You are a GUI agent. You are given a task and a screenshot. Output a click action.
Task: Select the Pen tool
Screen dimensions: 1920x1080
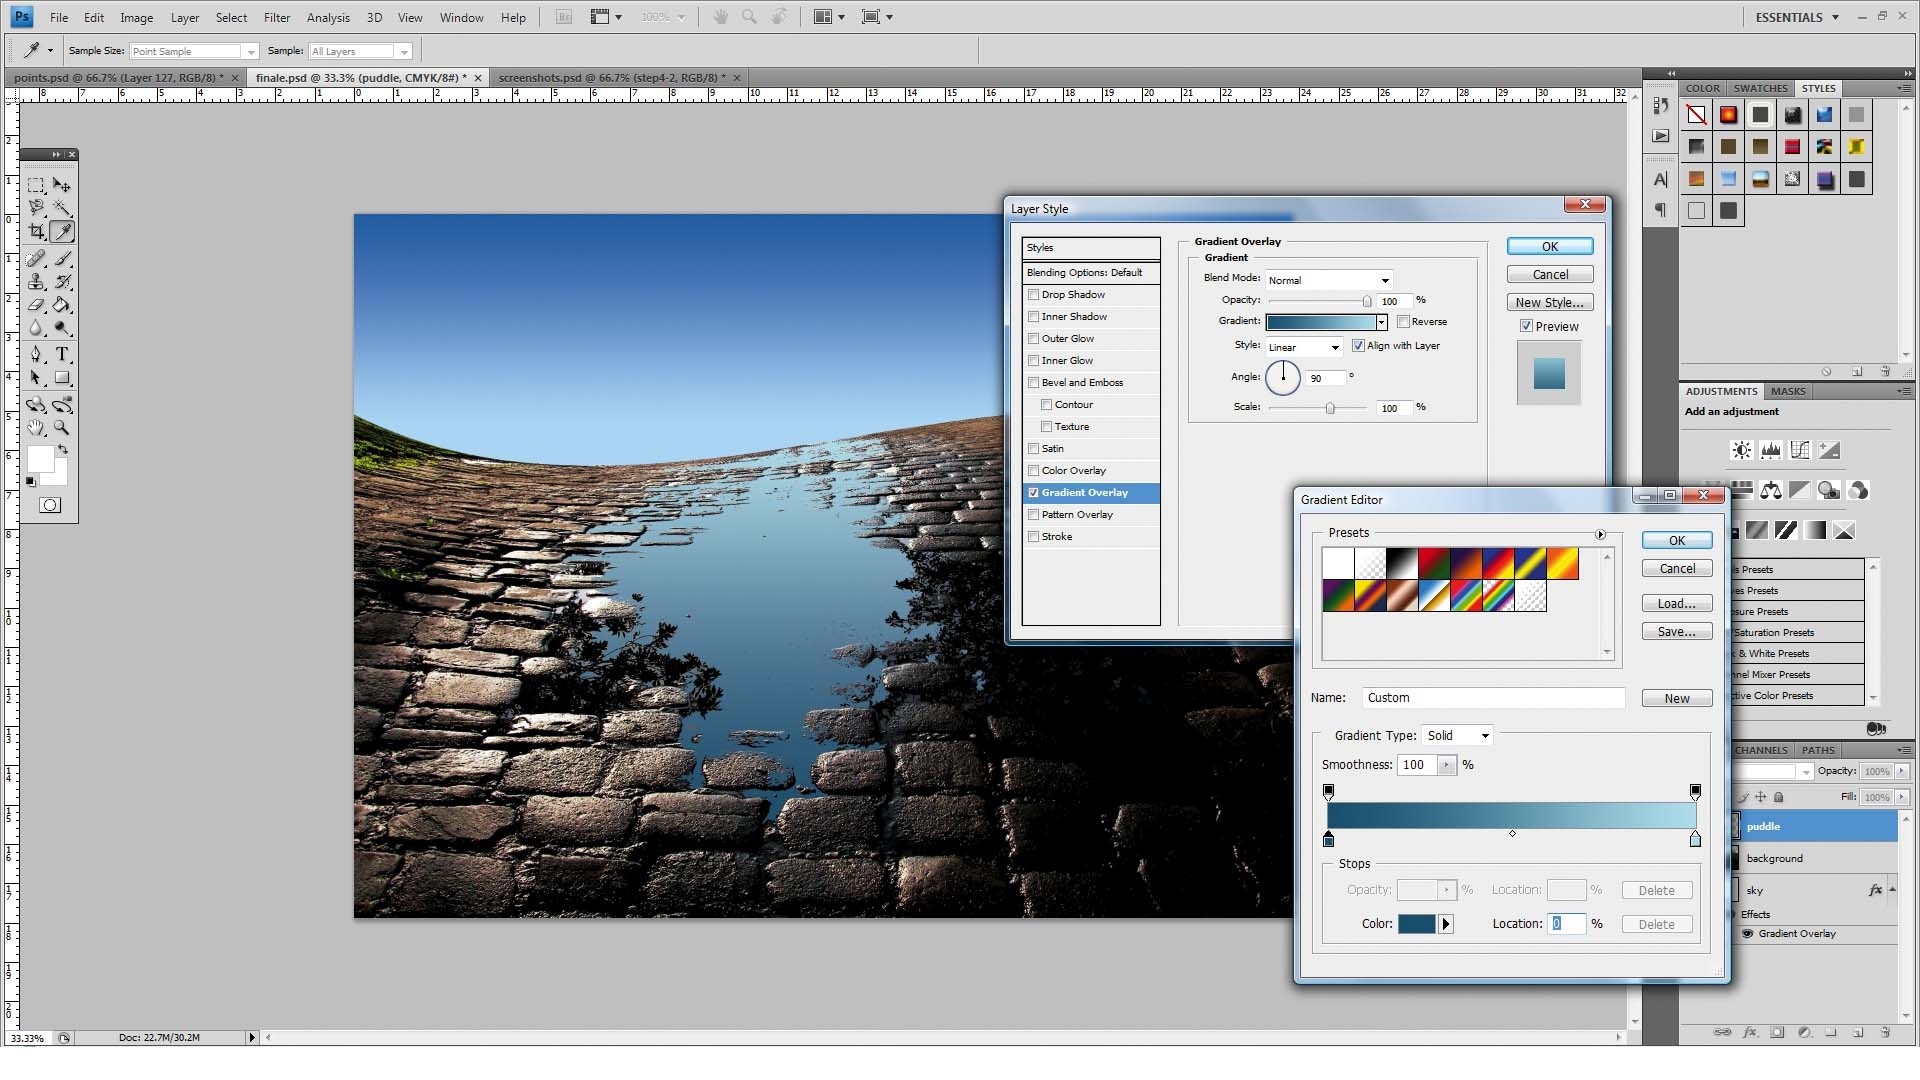36,354
